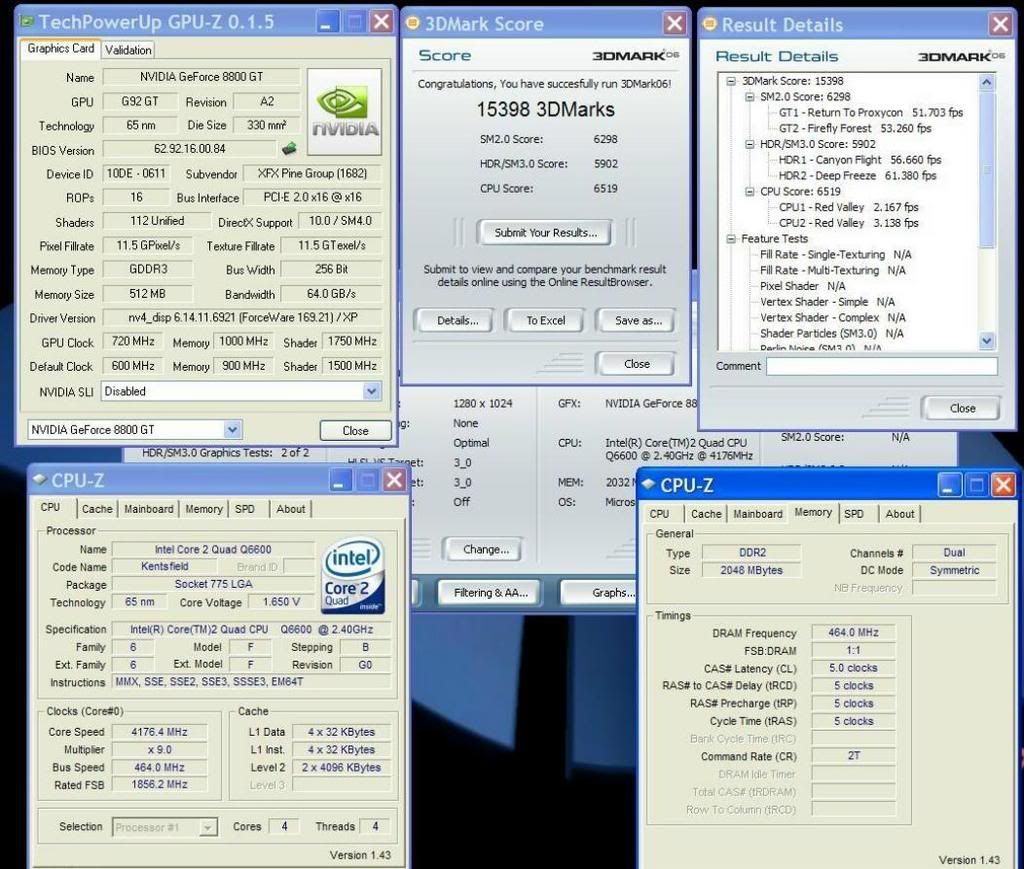The width and height of the screenshot is (1024, 869).
Task: Click Close button in Result Details window
Action: (962, 408)
